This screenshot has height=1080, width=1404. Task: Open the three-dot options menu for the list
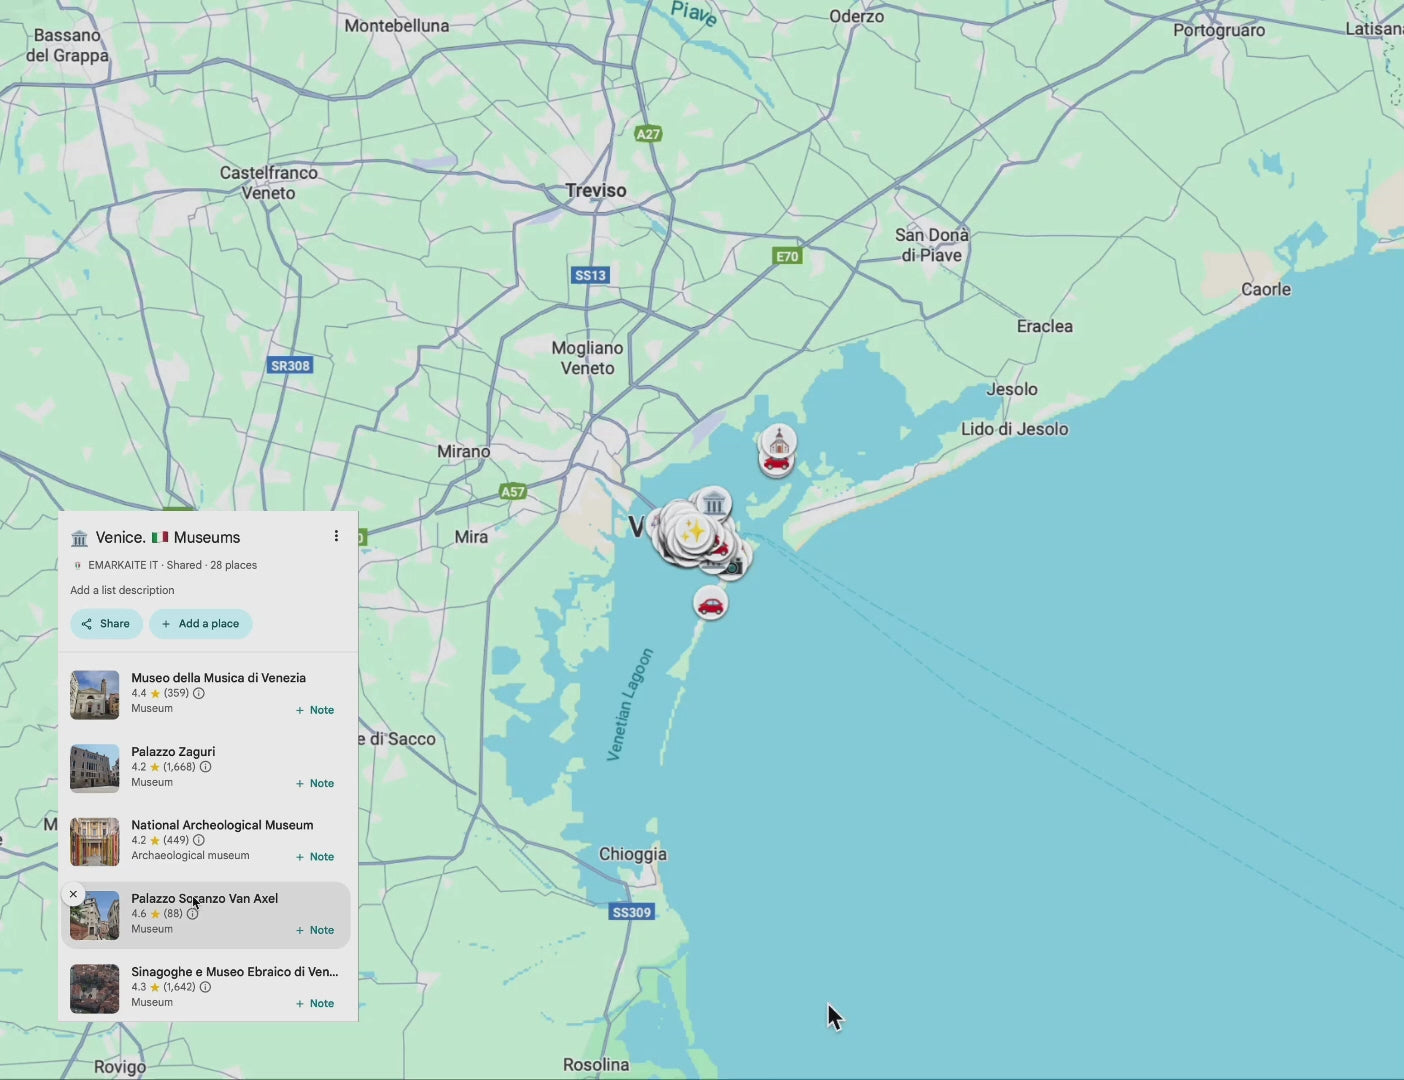(336, 535)
